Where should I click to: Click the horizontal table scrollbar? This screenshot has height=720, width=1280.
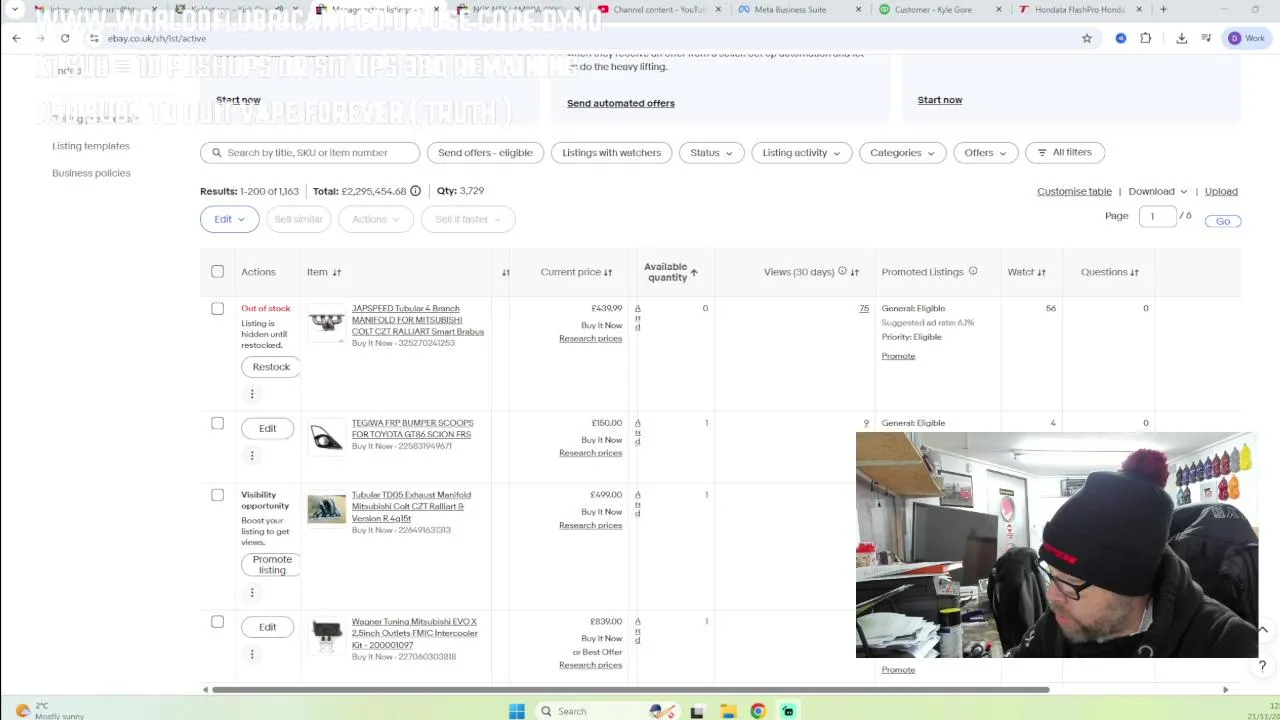pyautogui.click(x=630, y=689)
